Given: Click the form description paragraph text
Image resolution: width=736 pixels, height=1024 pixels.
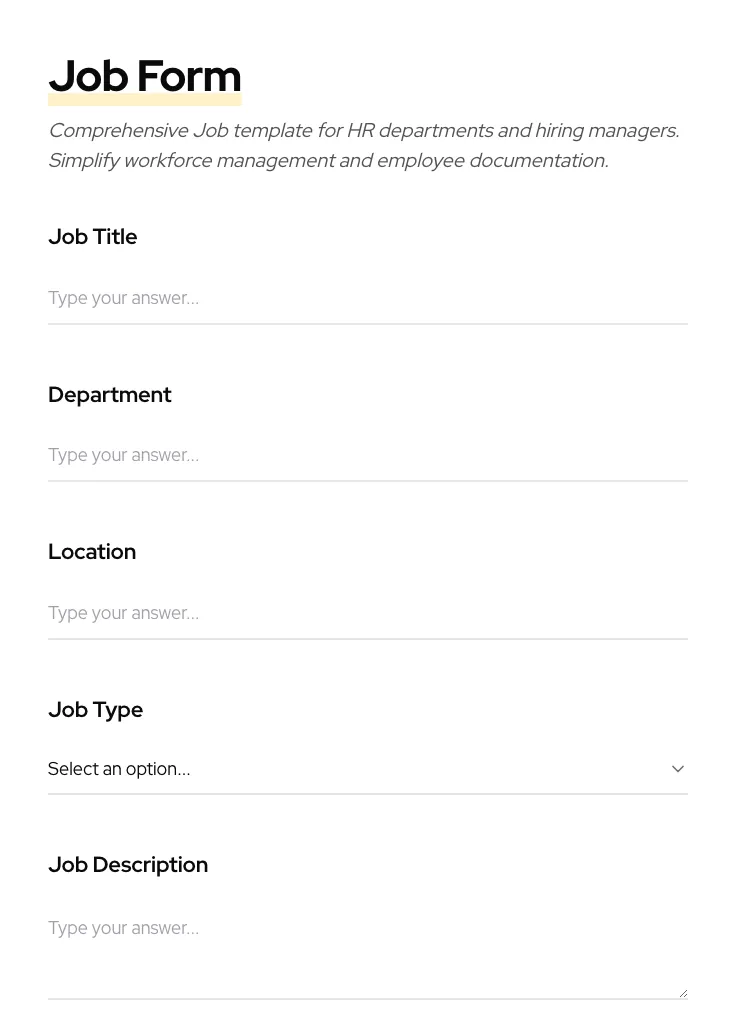Looking at the screenshot, I should pos(363,145).
